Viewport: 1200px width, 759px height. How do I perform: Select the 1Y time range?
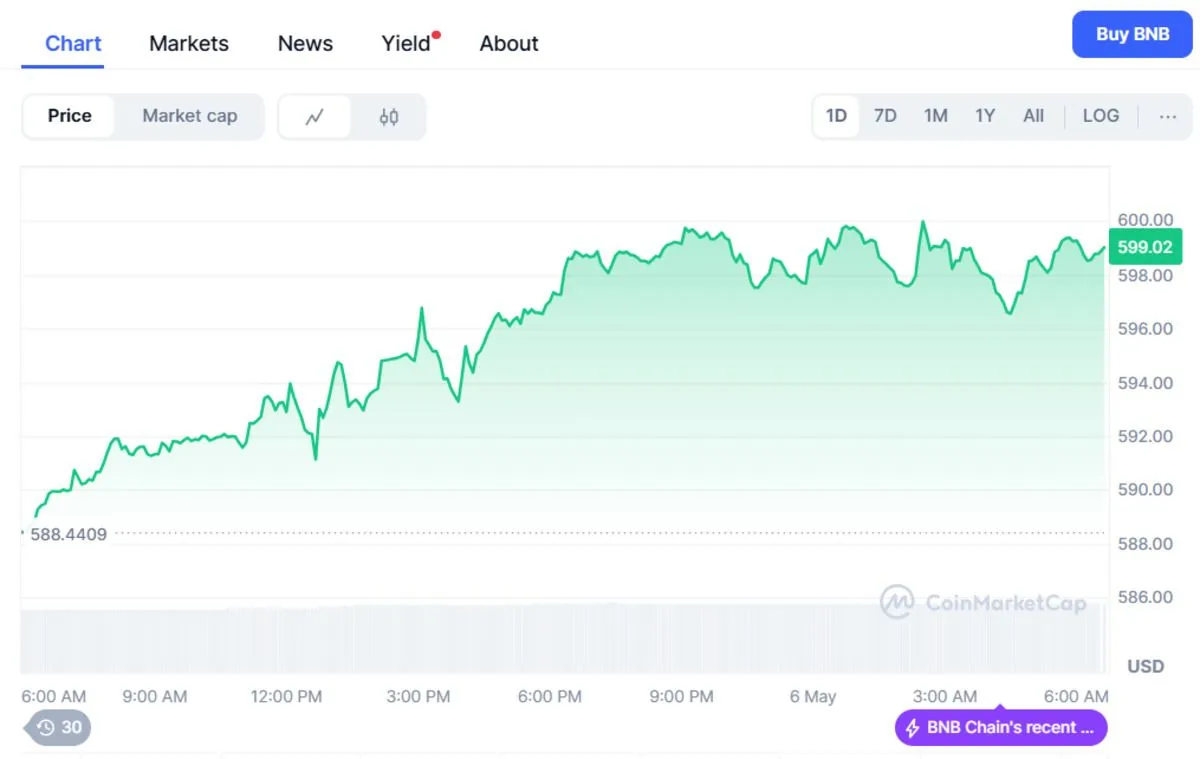pos(985,116)
